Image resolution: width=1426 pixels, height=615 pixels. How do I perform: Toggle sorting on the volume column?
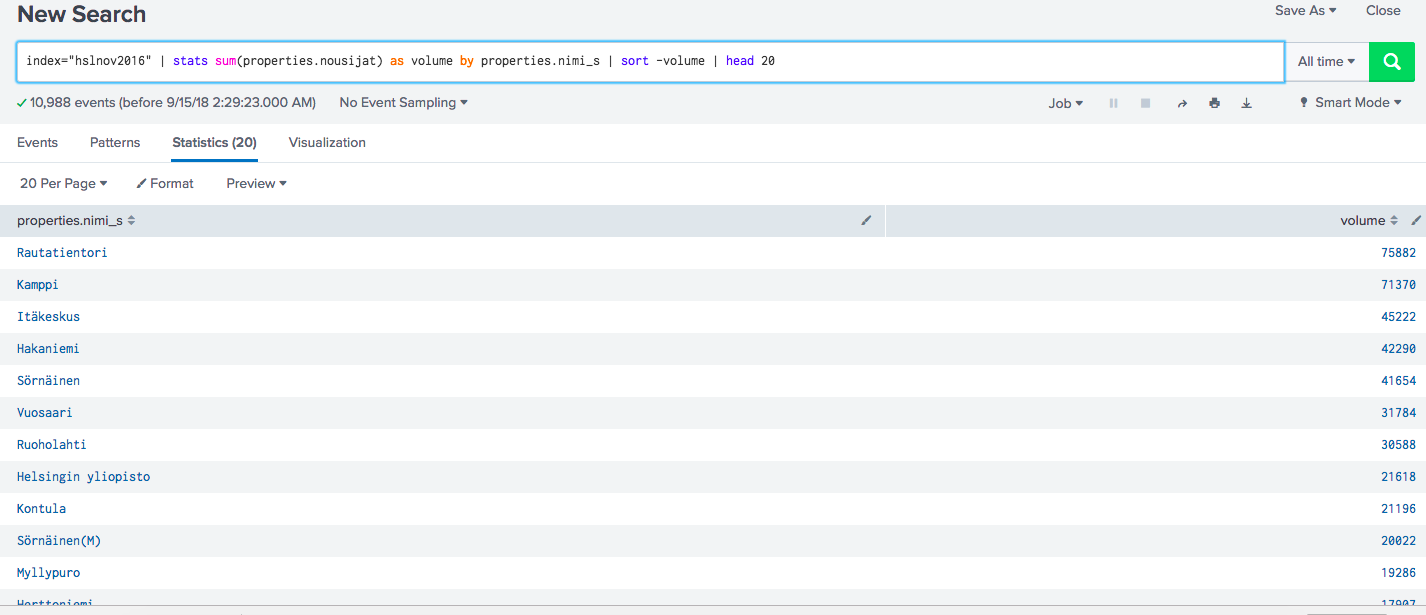[1394, 220]
